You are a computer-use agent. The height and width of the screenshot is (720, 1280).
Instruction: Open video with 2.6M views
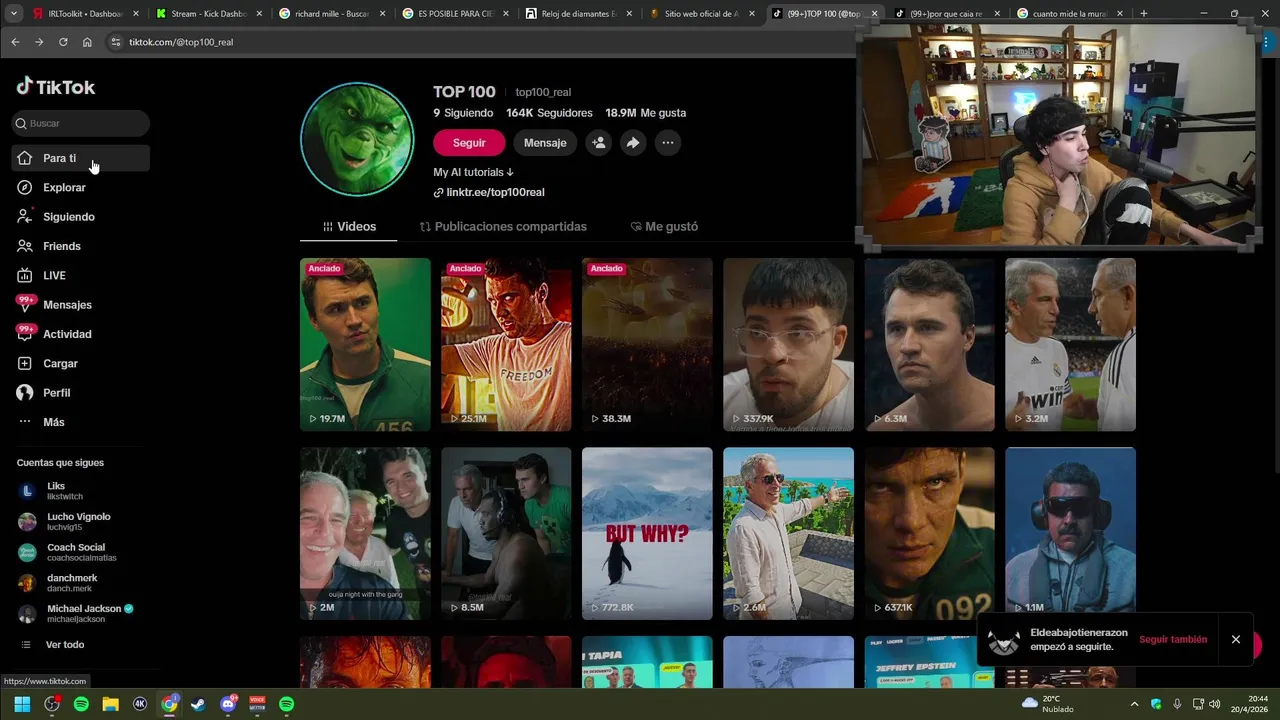pyautogui.click(x=788, y=534)
